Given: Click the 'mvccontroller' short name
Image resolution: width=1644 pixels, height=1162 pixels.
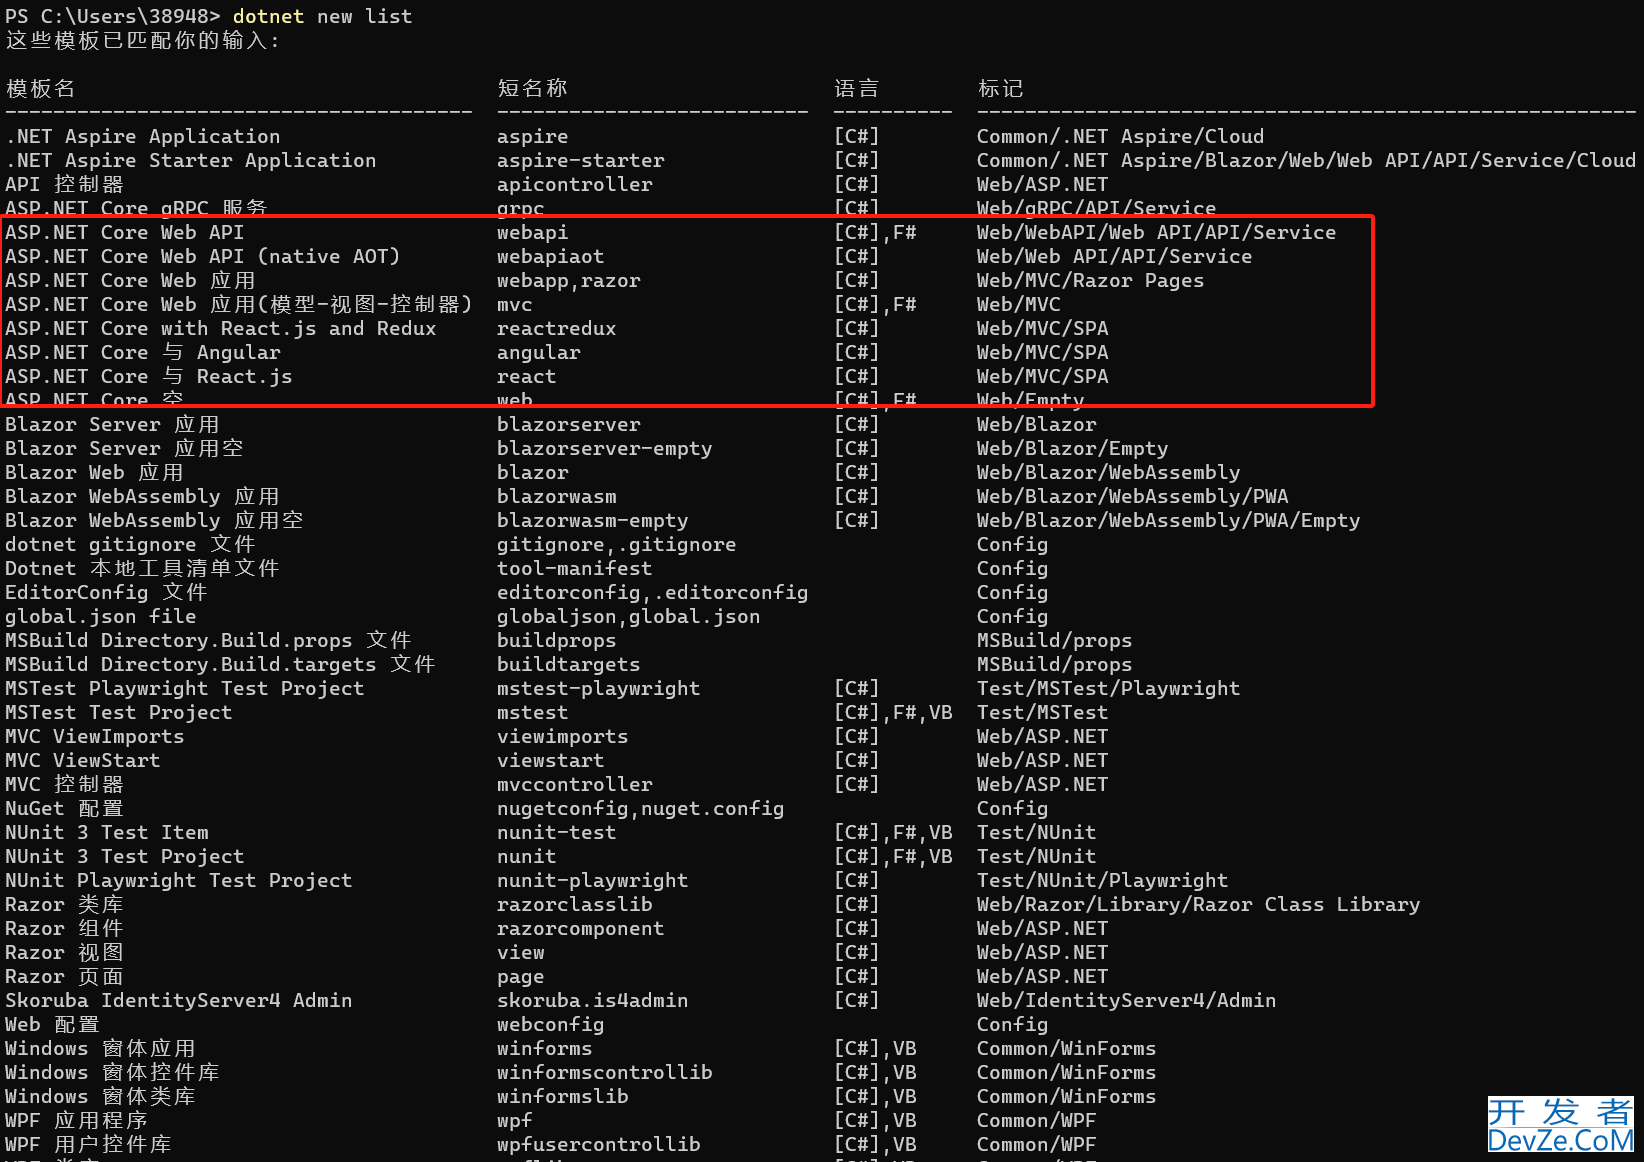Looking at the screenshot, I should click(x=575, y=784).
